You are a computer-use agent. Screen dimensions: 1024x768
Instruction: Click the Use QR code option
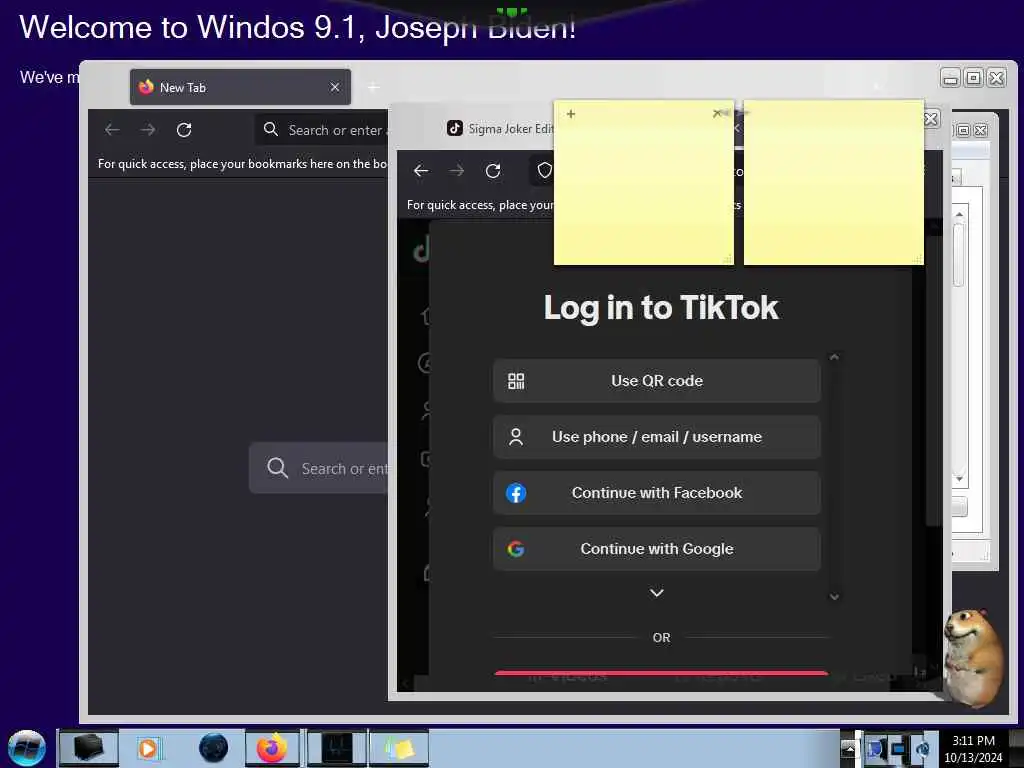click(656, 381)
